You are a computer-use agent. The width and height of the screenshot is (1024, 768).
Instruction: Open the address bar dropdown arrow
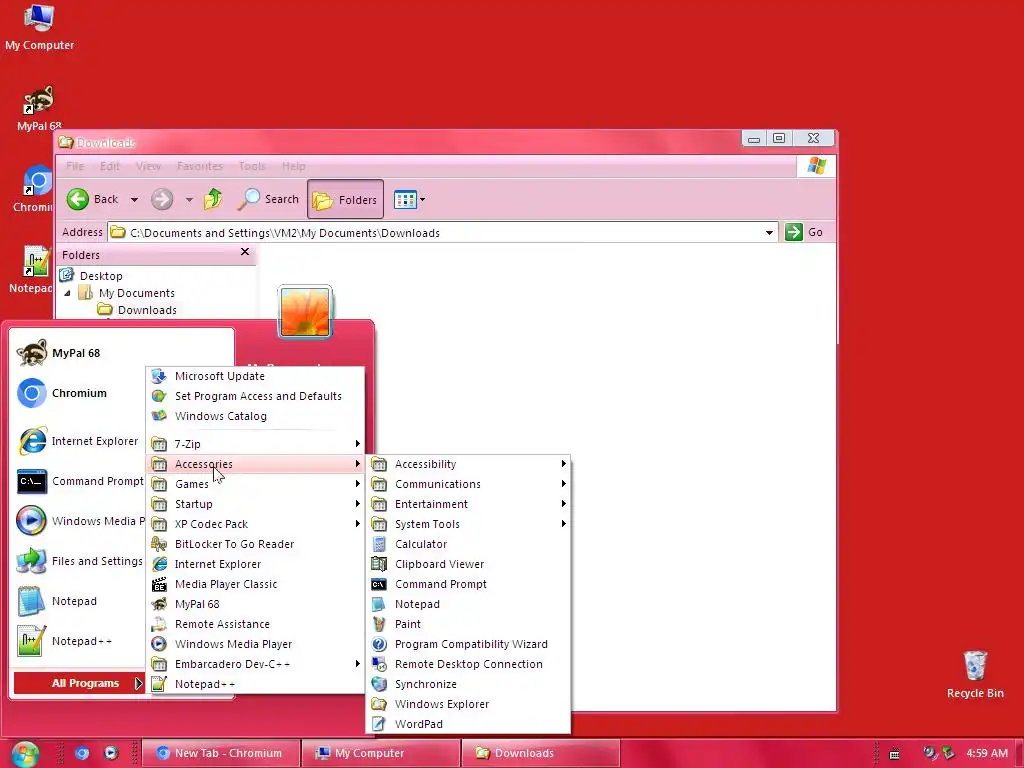[769, 232]
